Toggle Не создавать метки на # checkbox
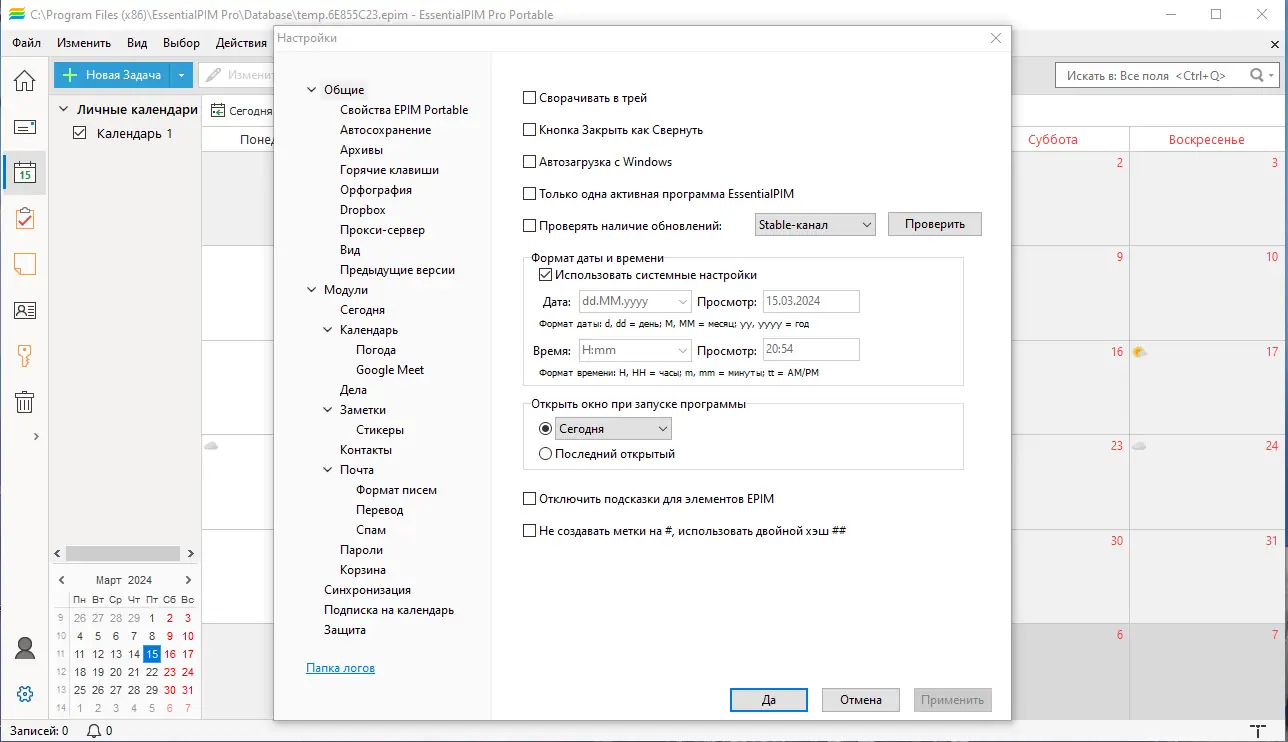Viewport: 1288px width, 742px height. [x=530, y=531]
